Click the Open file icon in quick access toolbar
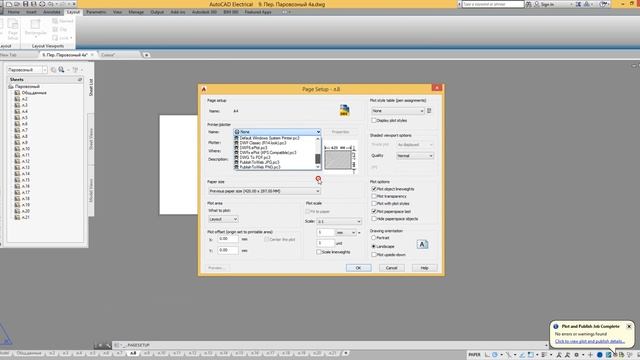The width and height of the screenshot is (640, 360). pos(17,4)
